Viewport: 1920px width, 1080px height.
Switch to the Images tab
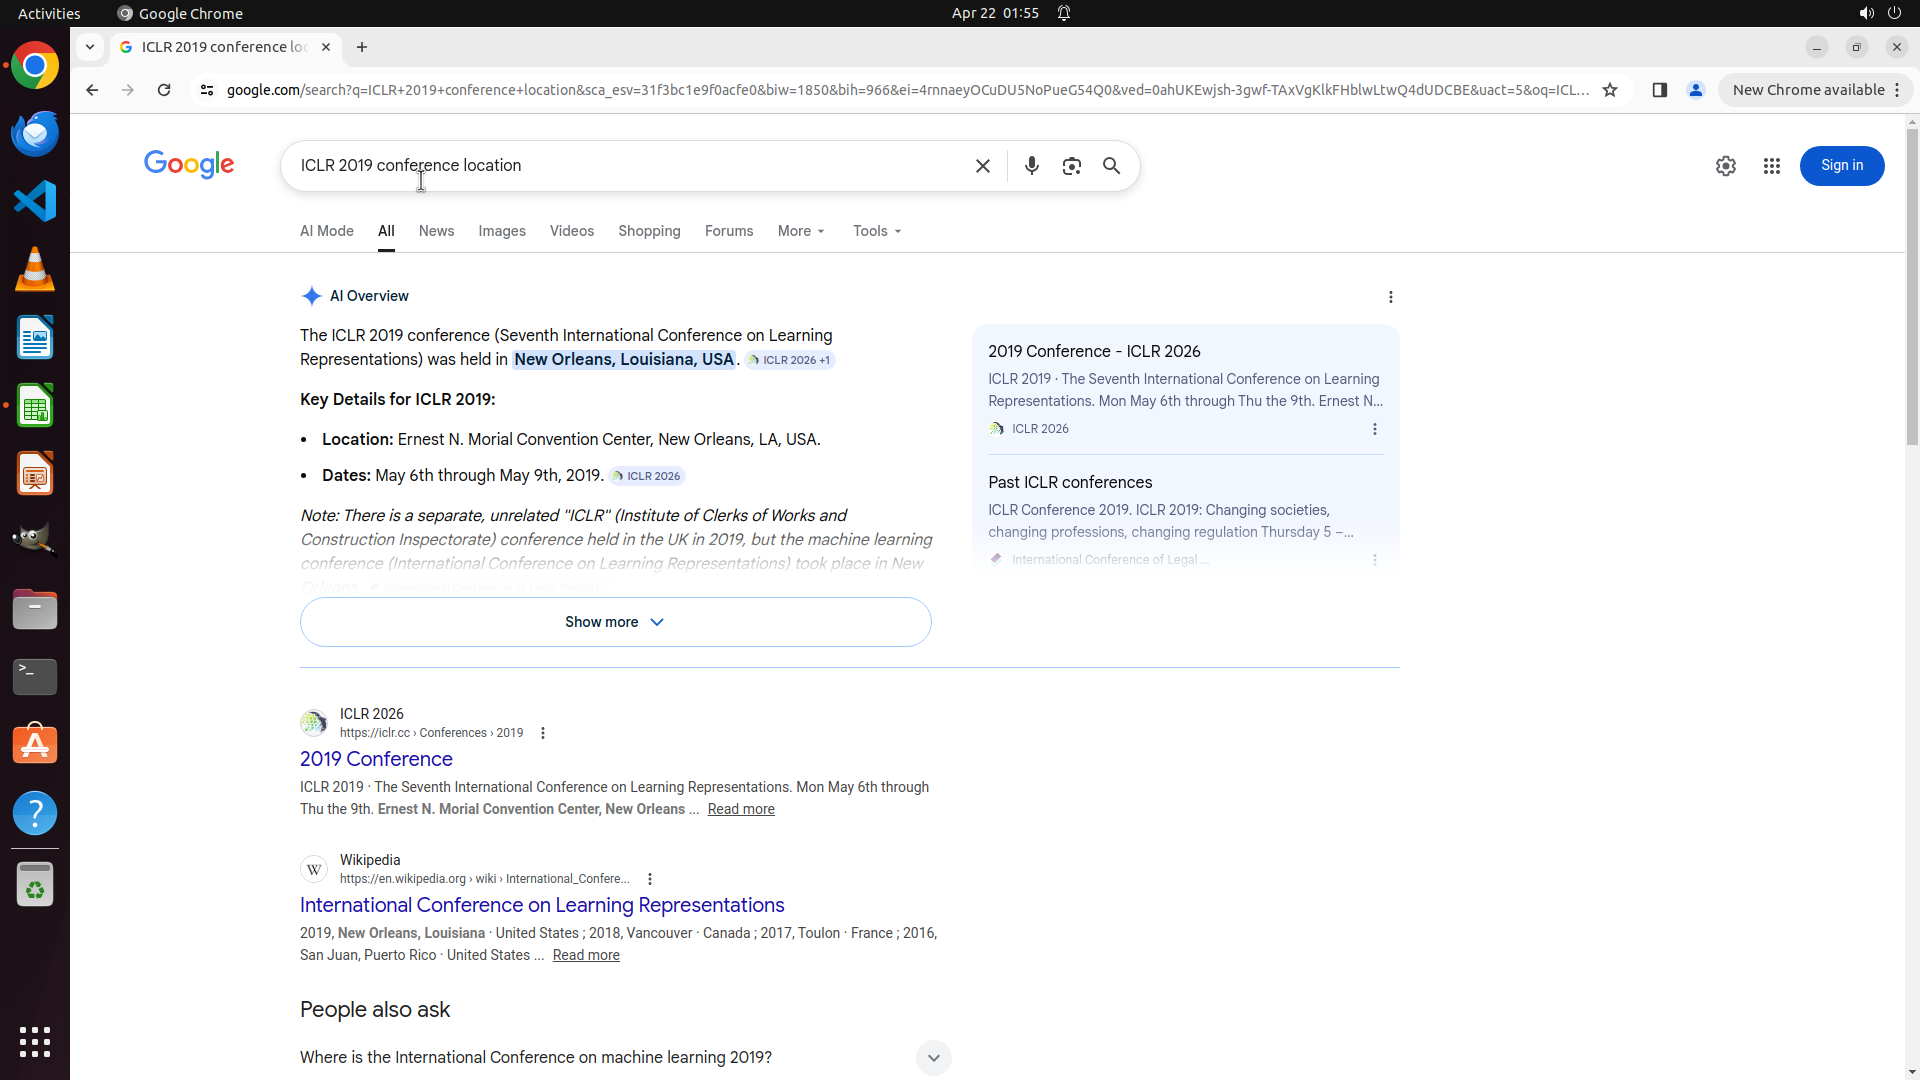(x=501, y=231)
